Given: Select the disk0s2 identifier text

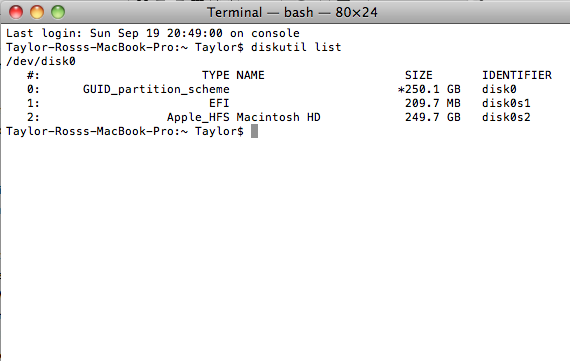Looking at the screenshot, I should pos(506,117).
